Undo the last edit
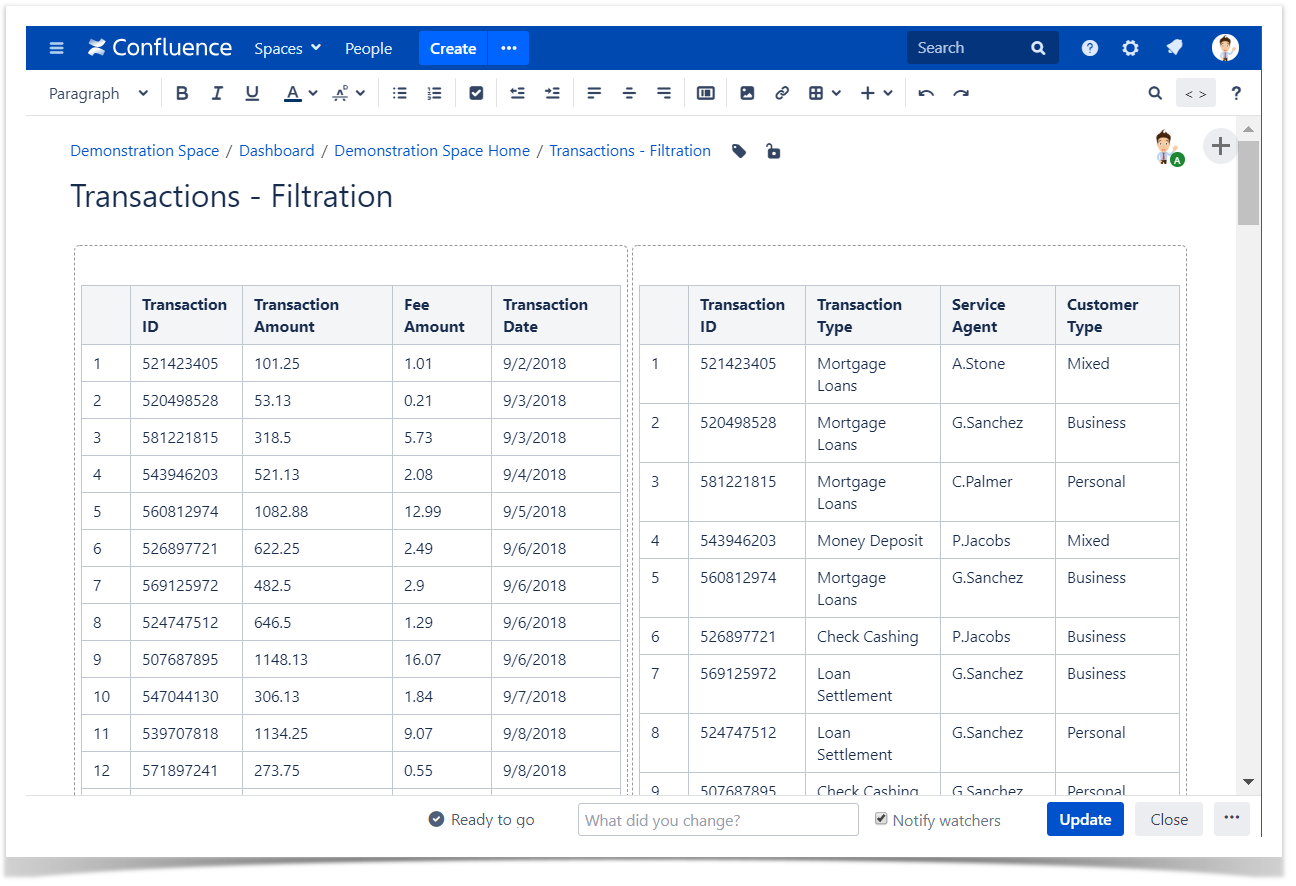1296x886 pixels. [926, 93]
